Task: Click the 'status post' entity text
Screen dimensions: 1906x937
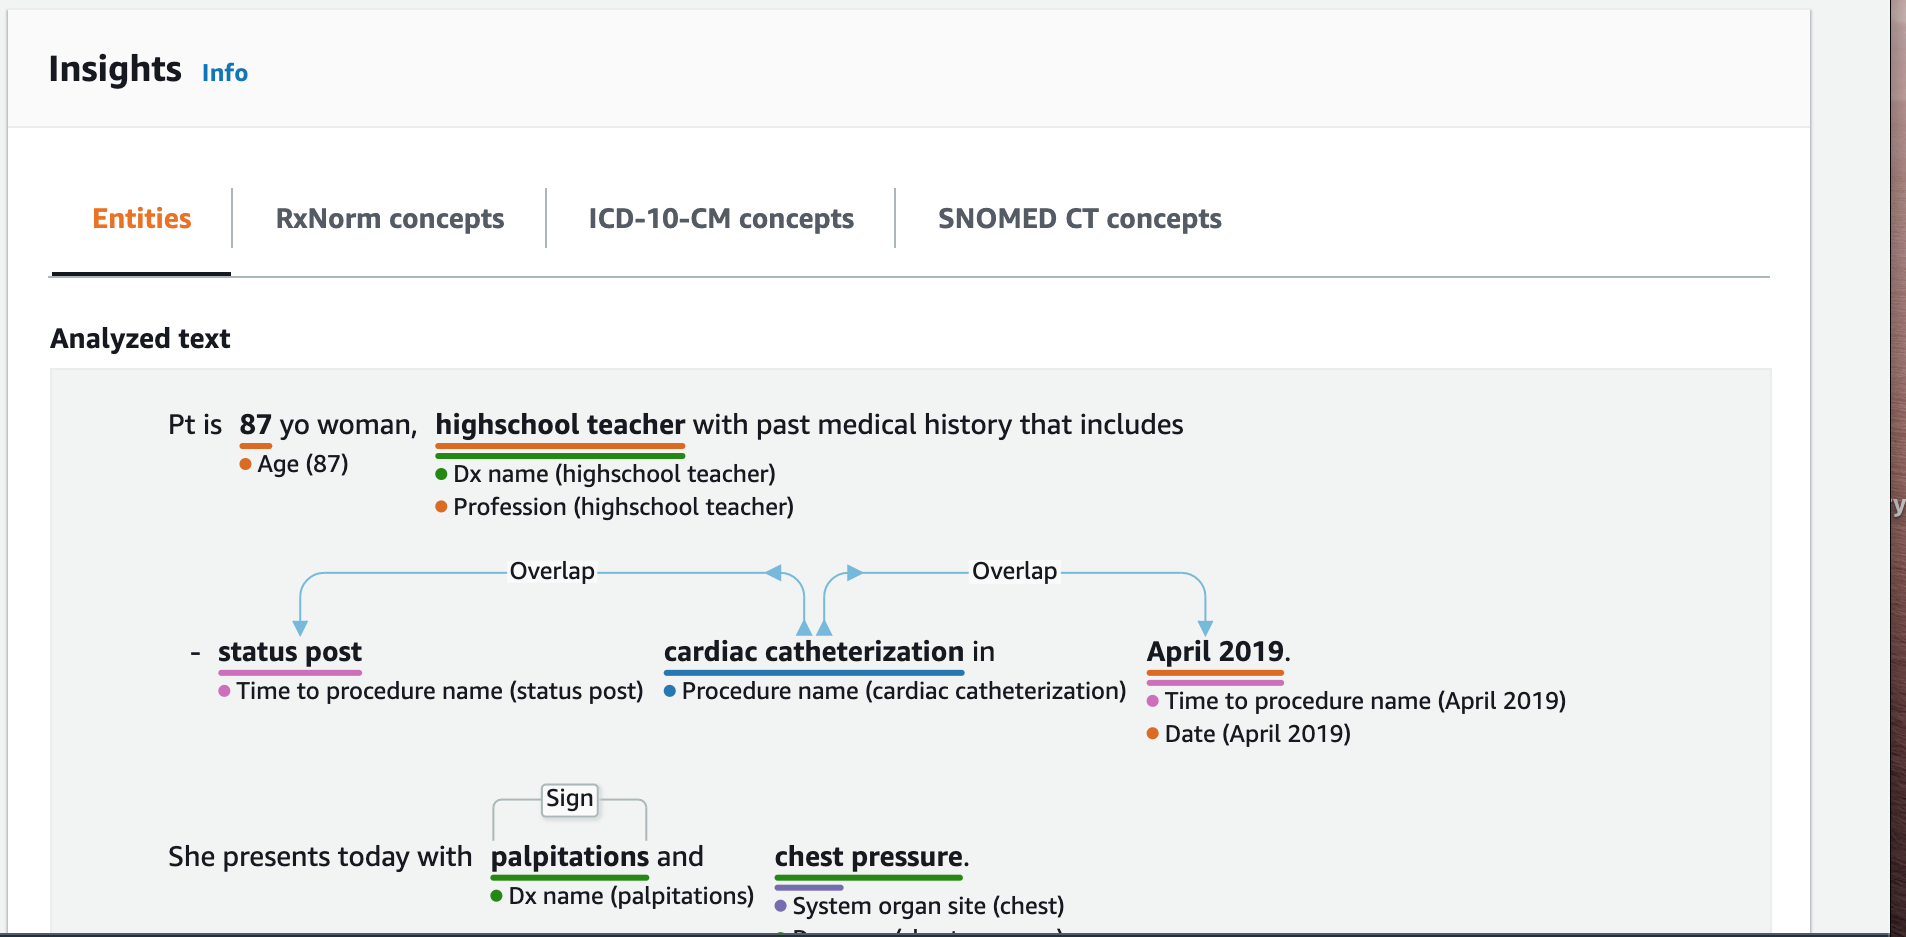Action: click(290, 652)
